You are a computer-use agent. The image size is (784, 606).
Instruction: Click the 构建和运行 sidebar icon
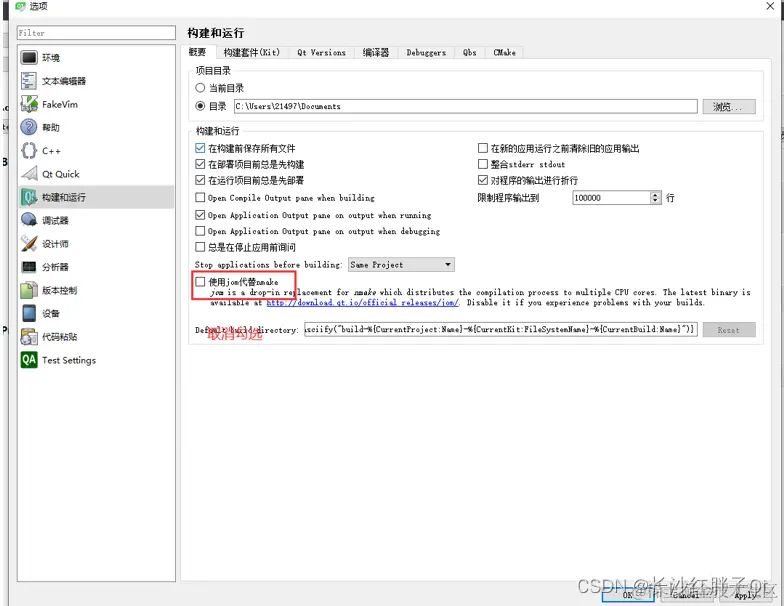click(x=29, y=197)
